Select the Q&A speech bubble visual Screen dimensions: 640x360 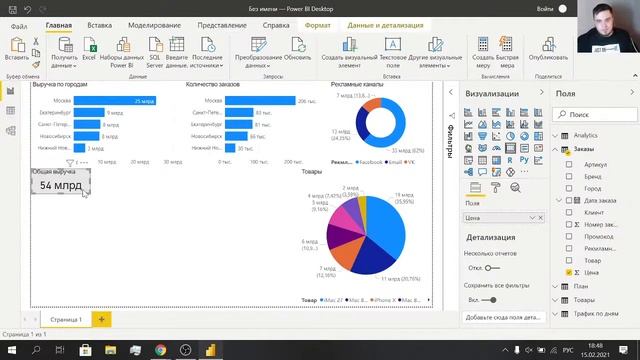(x=482, y=172)
